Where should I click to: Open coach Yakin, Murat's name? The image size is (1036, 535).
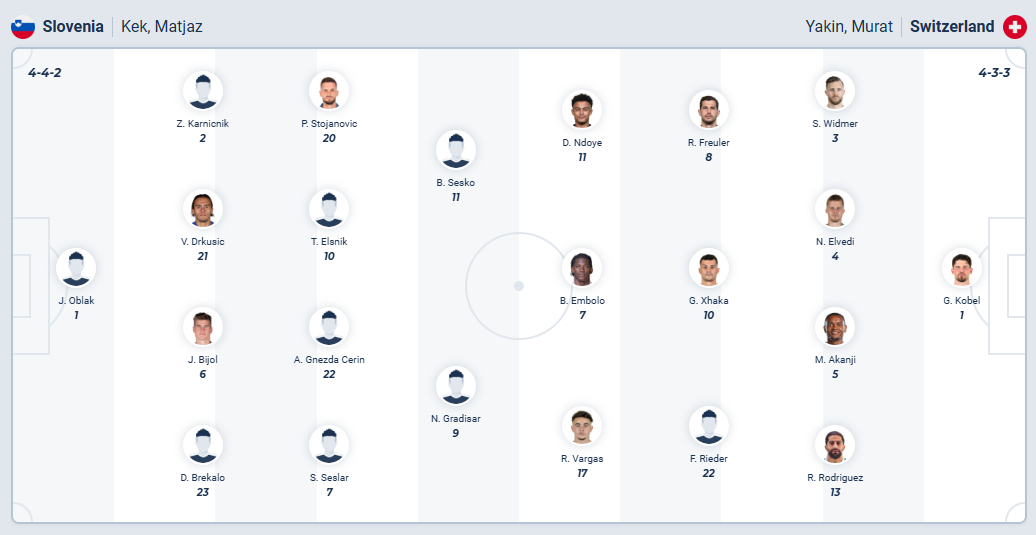tap(849, 27)
